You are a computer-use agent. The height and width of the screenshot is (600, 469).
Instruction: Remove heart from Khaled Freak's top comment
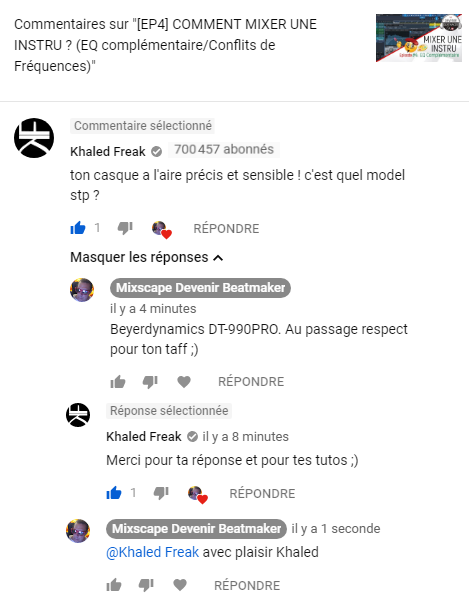click(162, 230)
